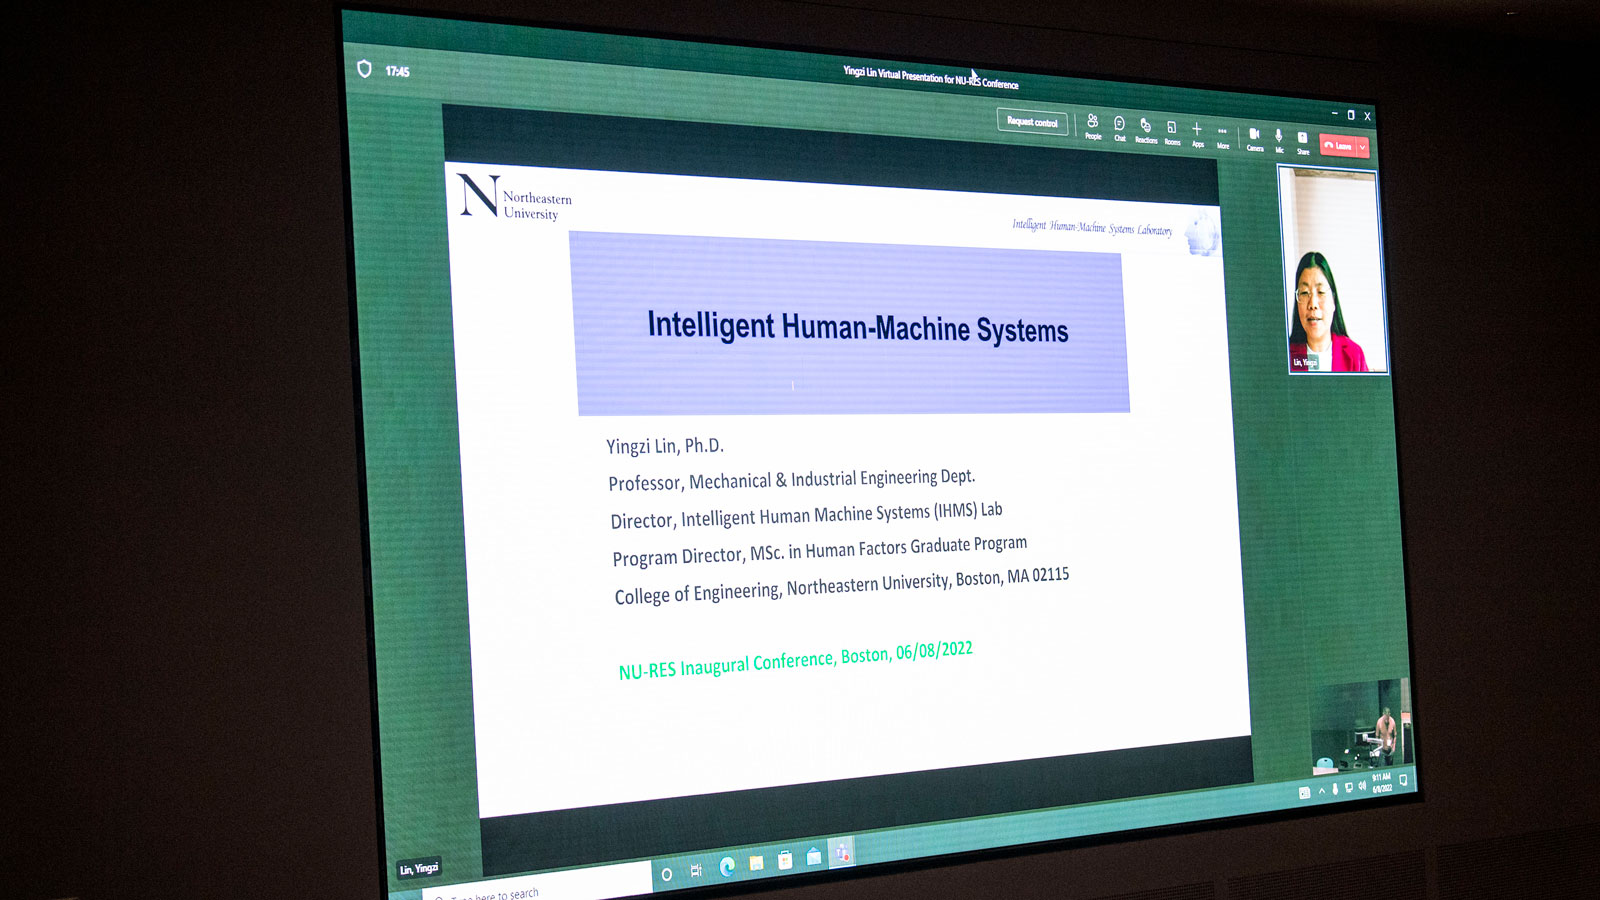This screenshot has width=1600, height=900.
Task: Click the Request control button
Action: click(x=1032, y=122)
